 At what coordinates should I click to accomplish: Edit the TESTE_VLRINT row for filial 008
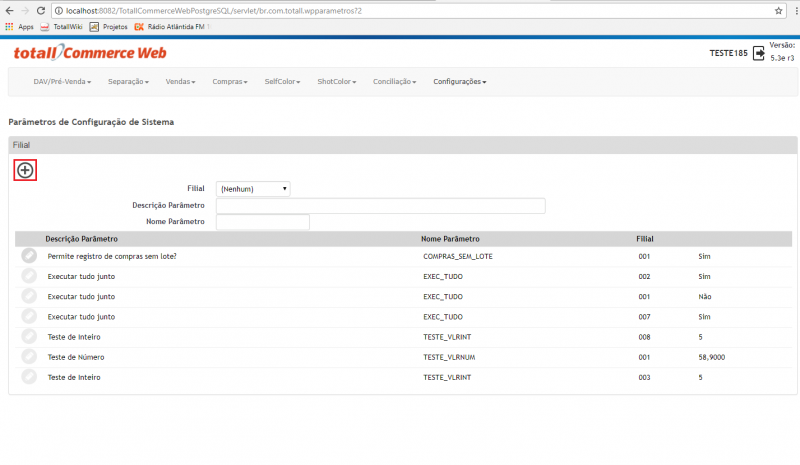pyautogui.click(x=29, y=336)
